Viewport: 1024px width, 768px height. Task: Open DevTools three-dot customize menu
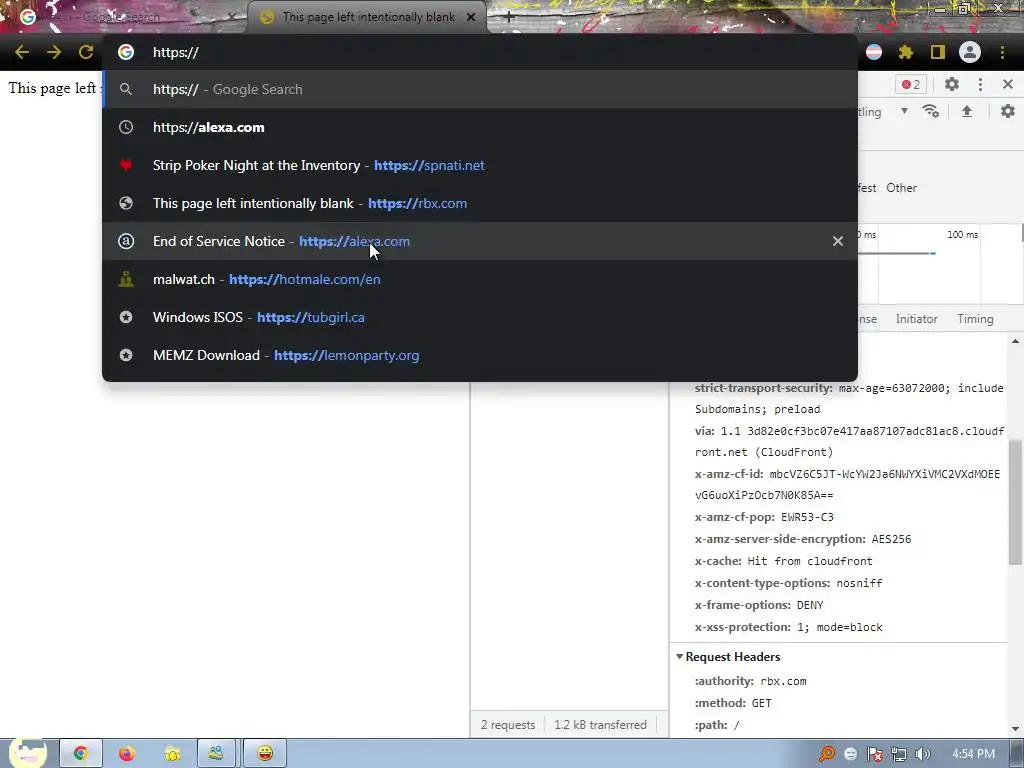click(980, 84)
